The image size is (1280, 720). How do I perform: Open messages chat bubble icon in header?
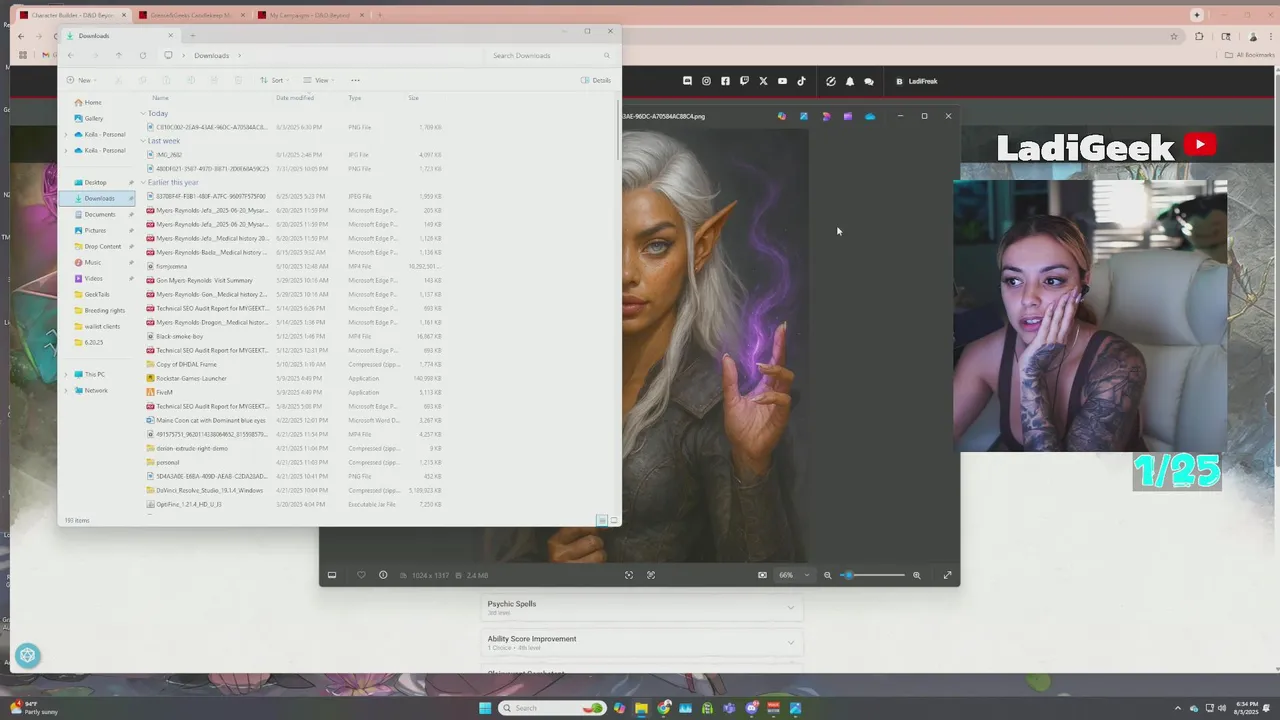[x=869, y=81]
